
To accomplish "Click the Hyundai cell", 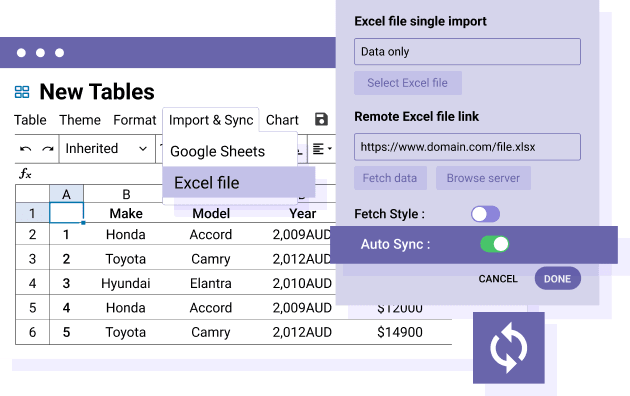I will pyautogui.click(x=126, y=284).
